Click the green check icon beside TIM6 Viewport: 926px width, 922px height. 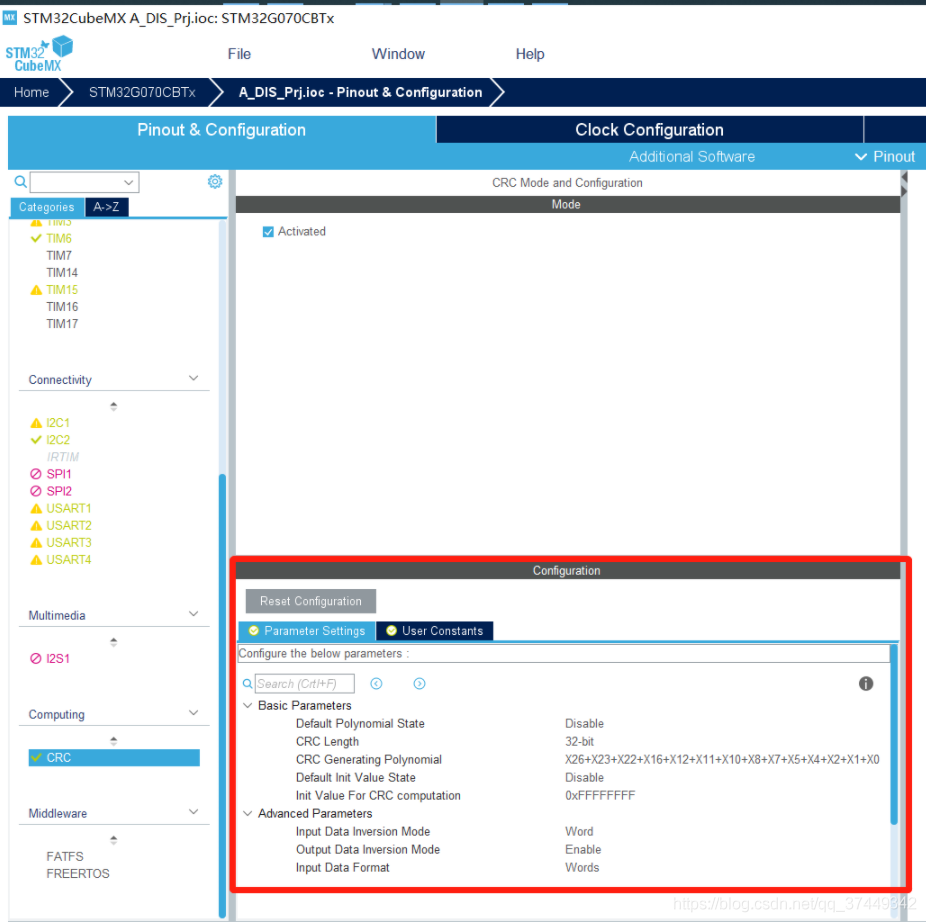coord(36,239)
